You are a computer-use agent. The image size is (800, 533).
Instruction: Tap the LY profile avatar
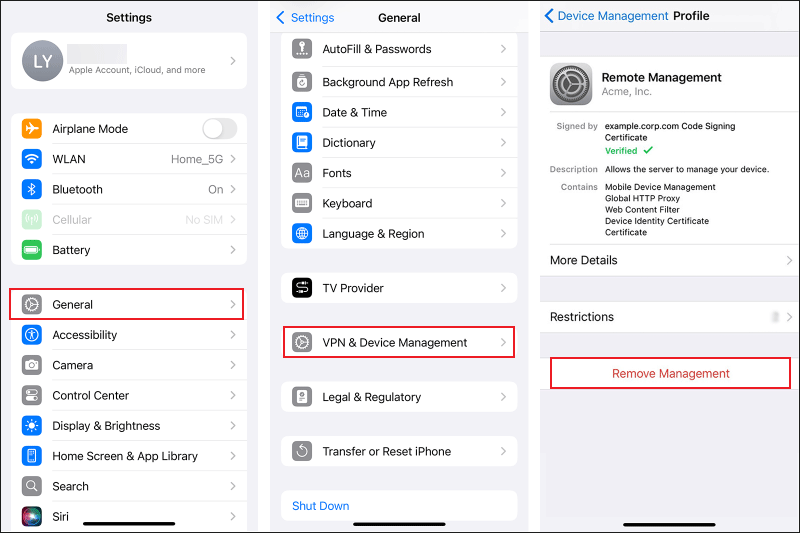click(42, 61)
